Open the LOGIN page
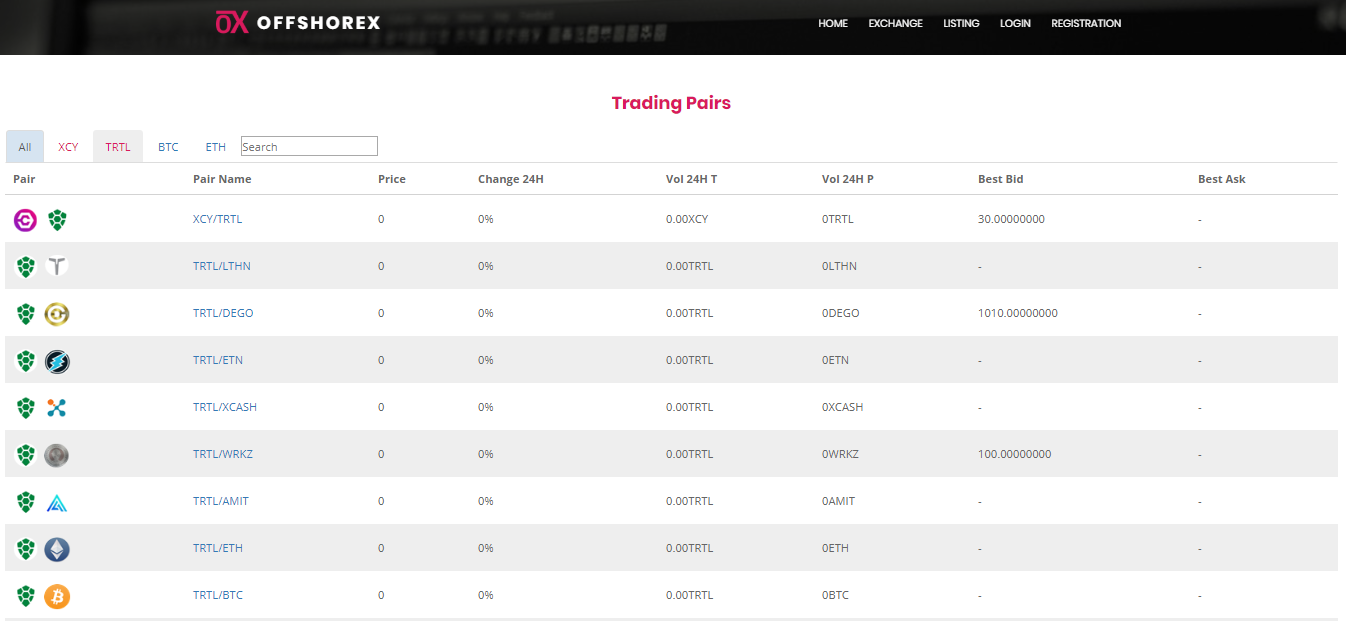 [1015, 23]
